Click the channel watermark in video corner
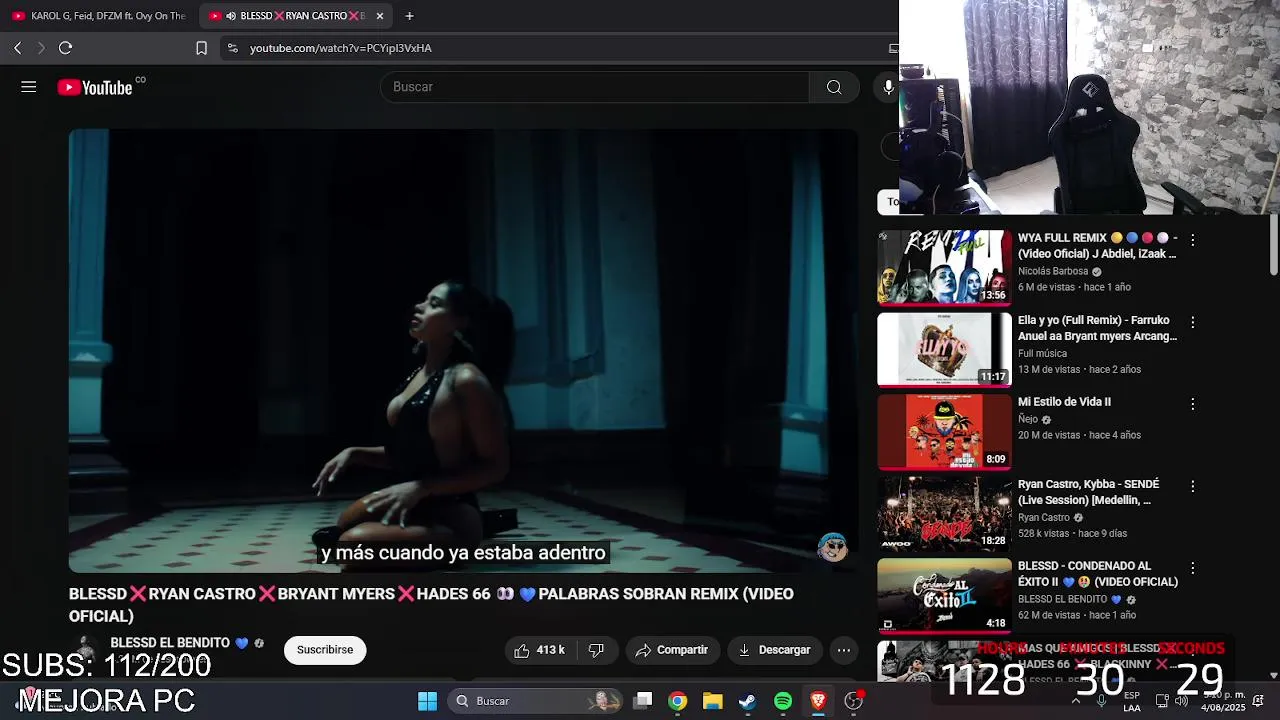The width and height of the screenshot is (1280, 720). tap(832, 547)
